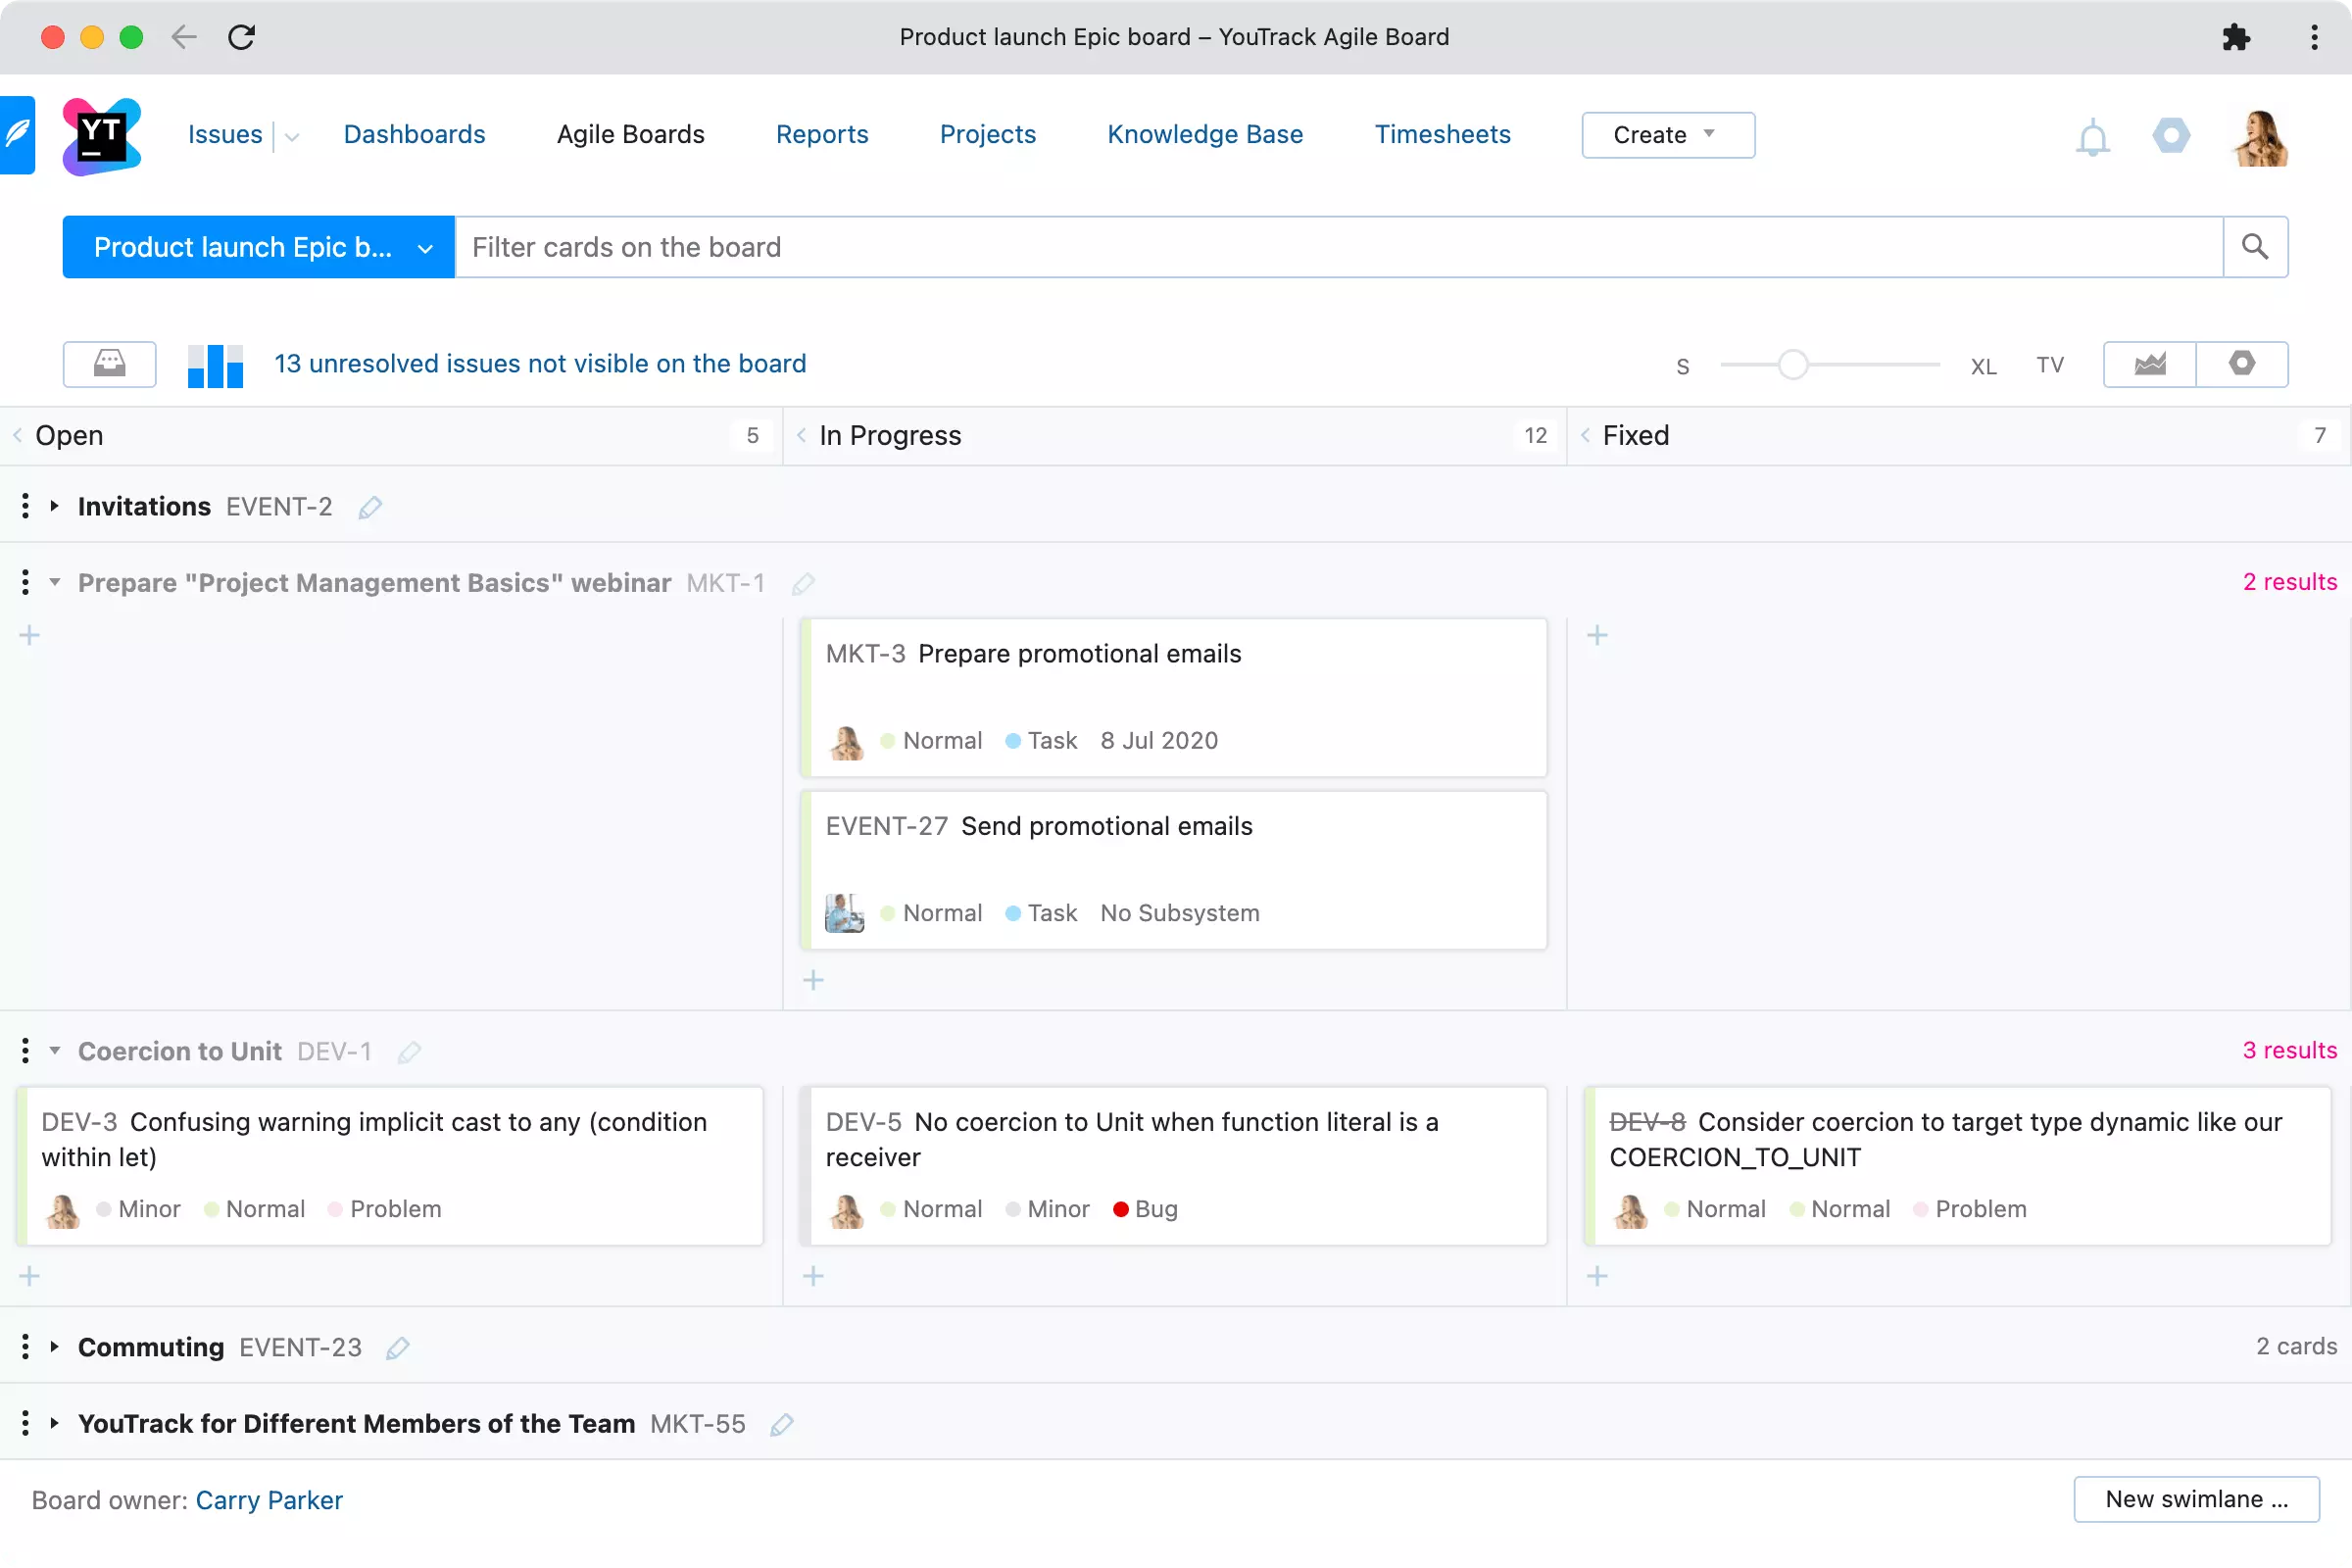Open the backlog drawer icon

tap(109, 363)
